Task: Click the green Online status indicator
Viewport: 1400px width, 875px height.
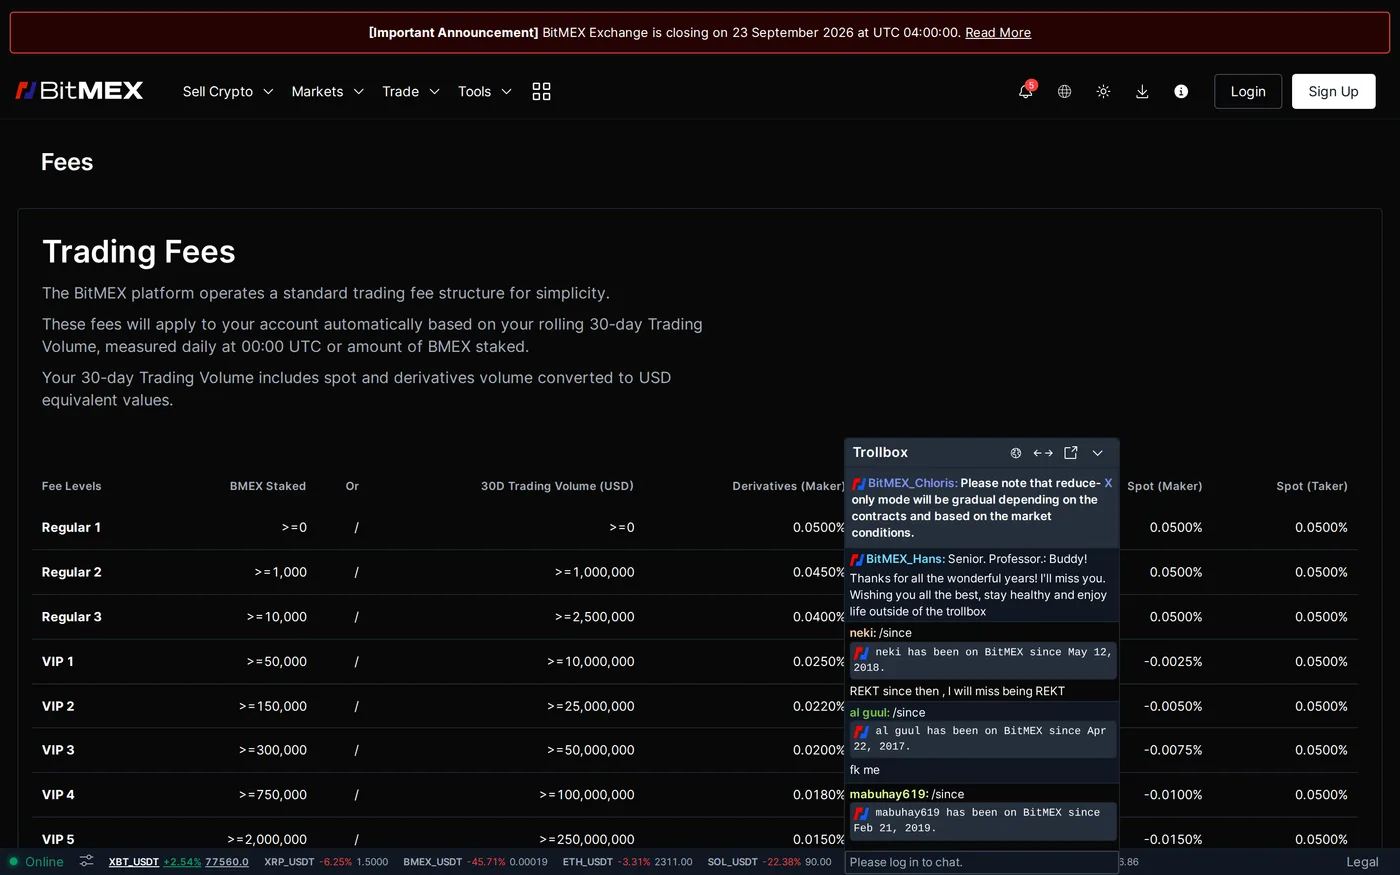Action: pyautogui.click(x=36, y=862)
